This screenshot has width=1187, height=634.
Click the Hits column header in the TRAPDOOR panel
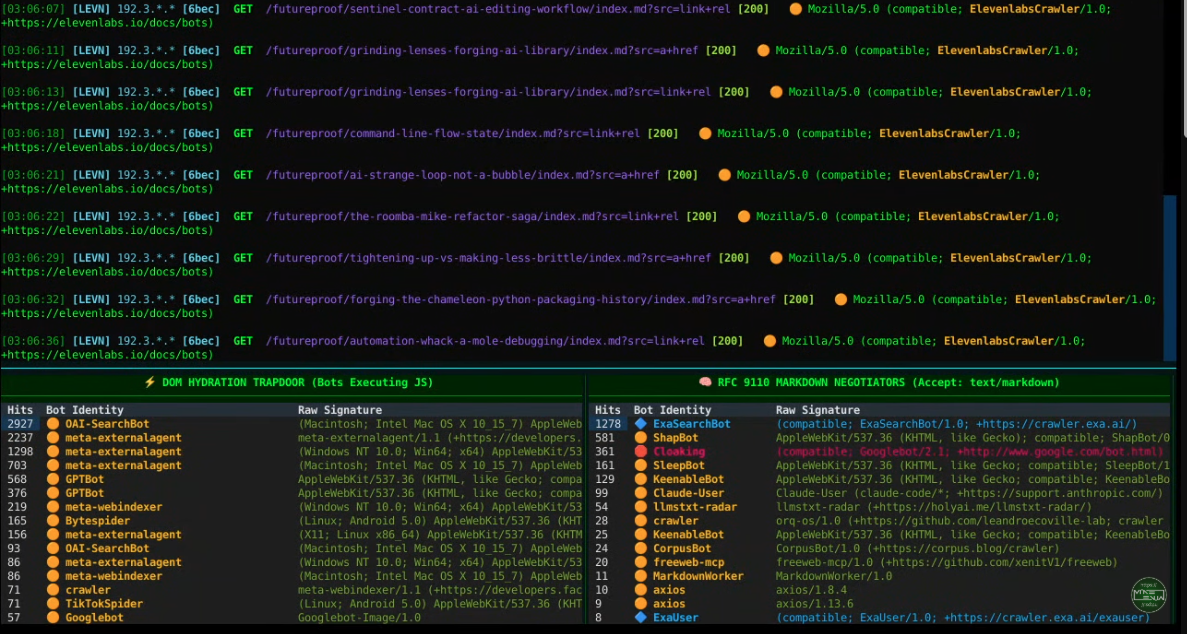[20, 410]
